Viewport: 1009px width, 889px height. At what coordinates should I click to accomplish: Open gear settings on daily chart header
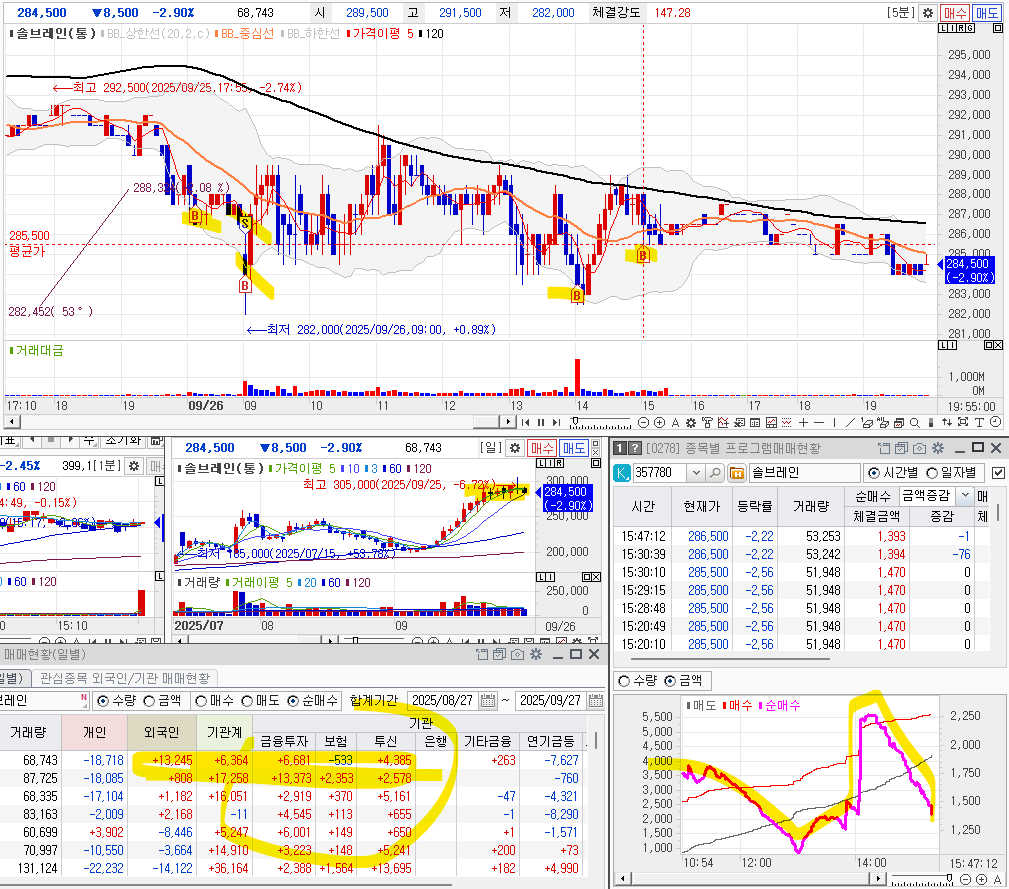[x=514, y=448]
